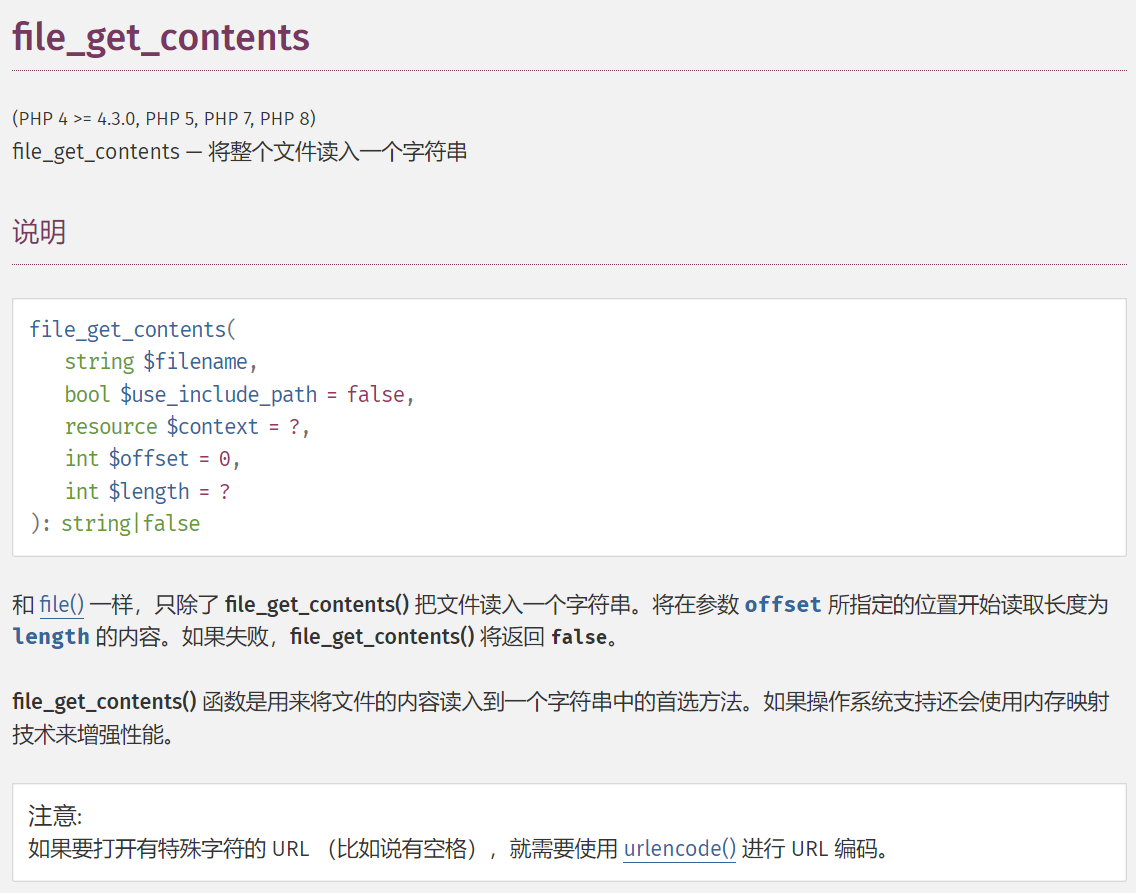Click function name file_get_contents( in code block
This screenshot has height=893, width=1136.
click(x=132, y=330)
